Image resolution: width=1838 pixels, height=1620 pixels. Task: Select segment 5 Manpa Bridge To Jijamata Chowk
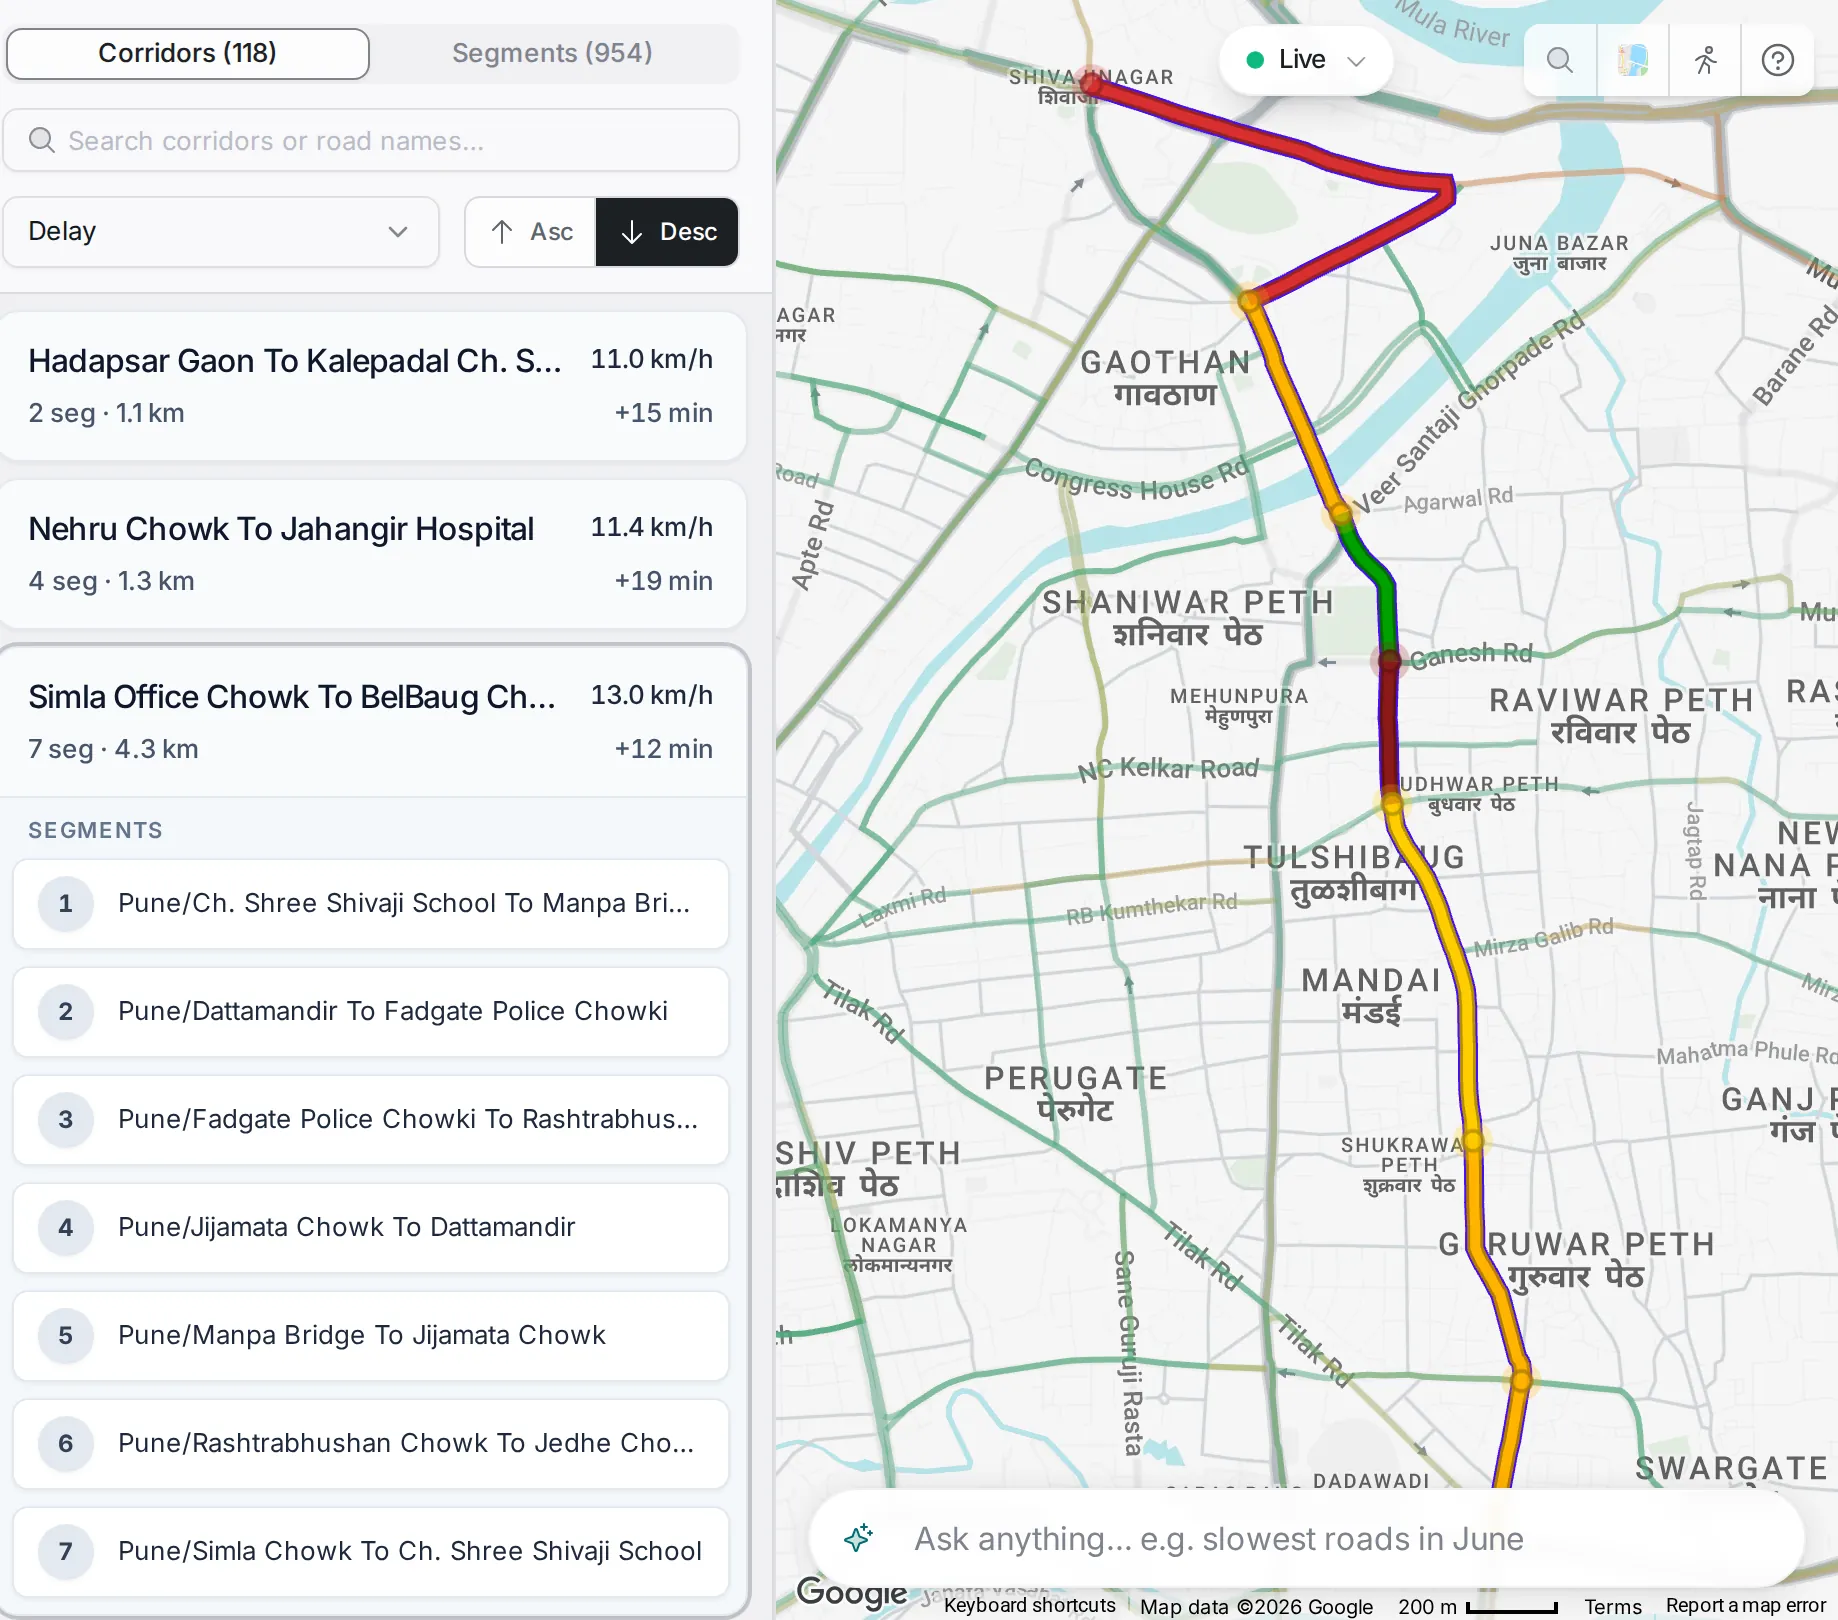pyautogui.click(x=371, y=1336)
